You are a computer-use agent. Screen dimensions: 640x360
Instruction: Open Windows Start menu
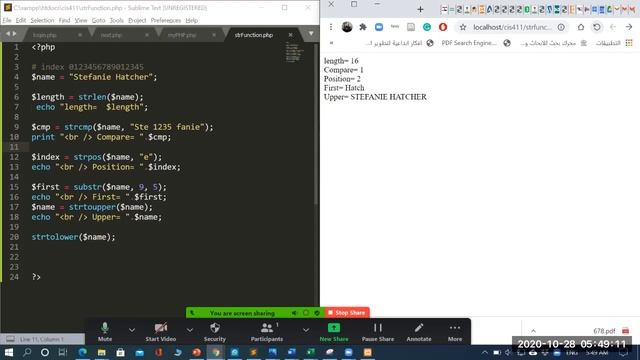click(8, 352)
